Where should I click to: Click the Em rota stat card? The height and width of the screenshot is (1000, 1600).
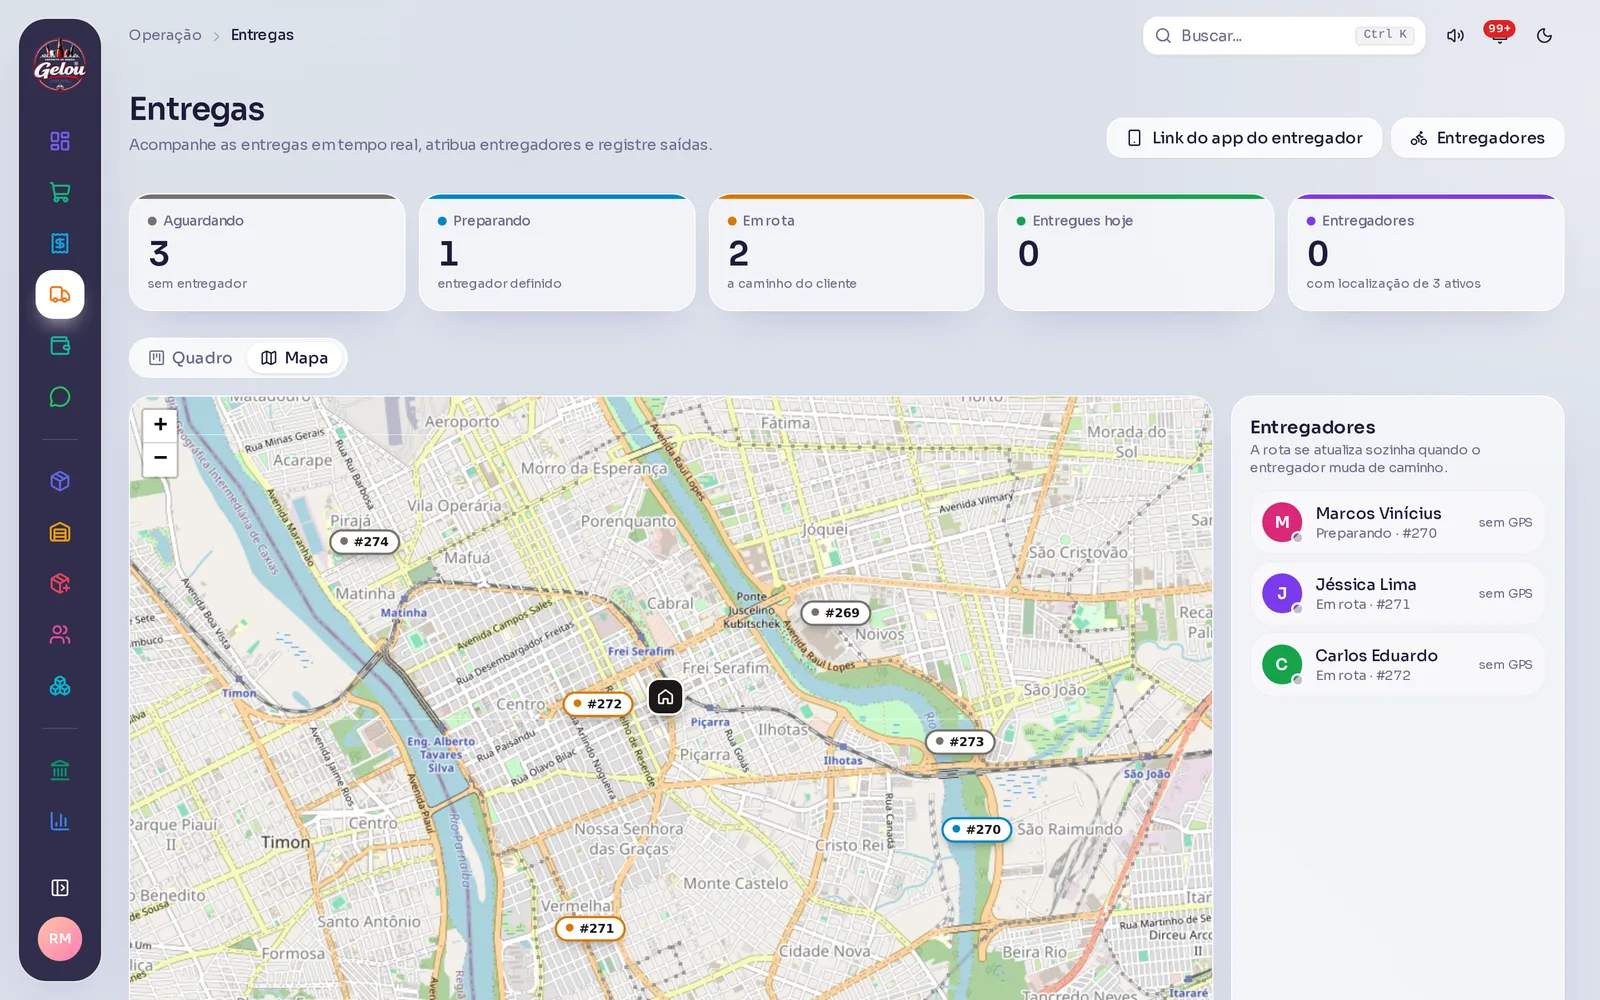pos(847,253)
